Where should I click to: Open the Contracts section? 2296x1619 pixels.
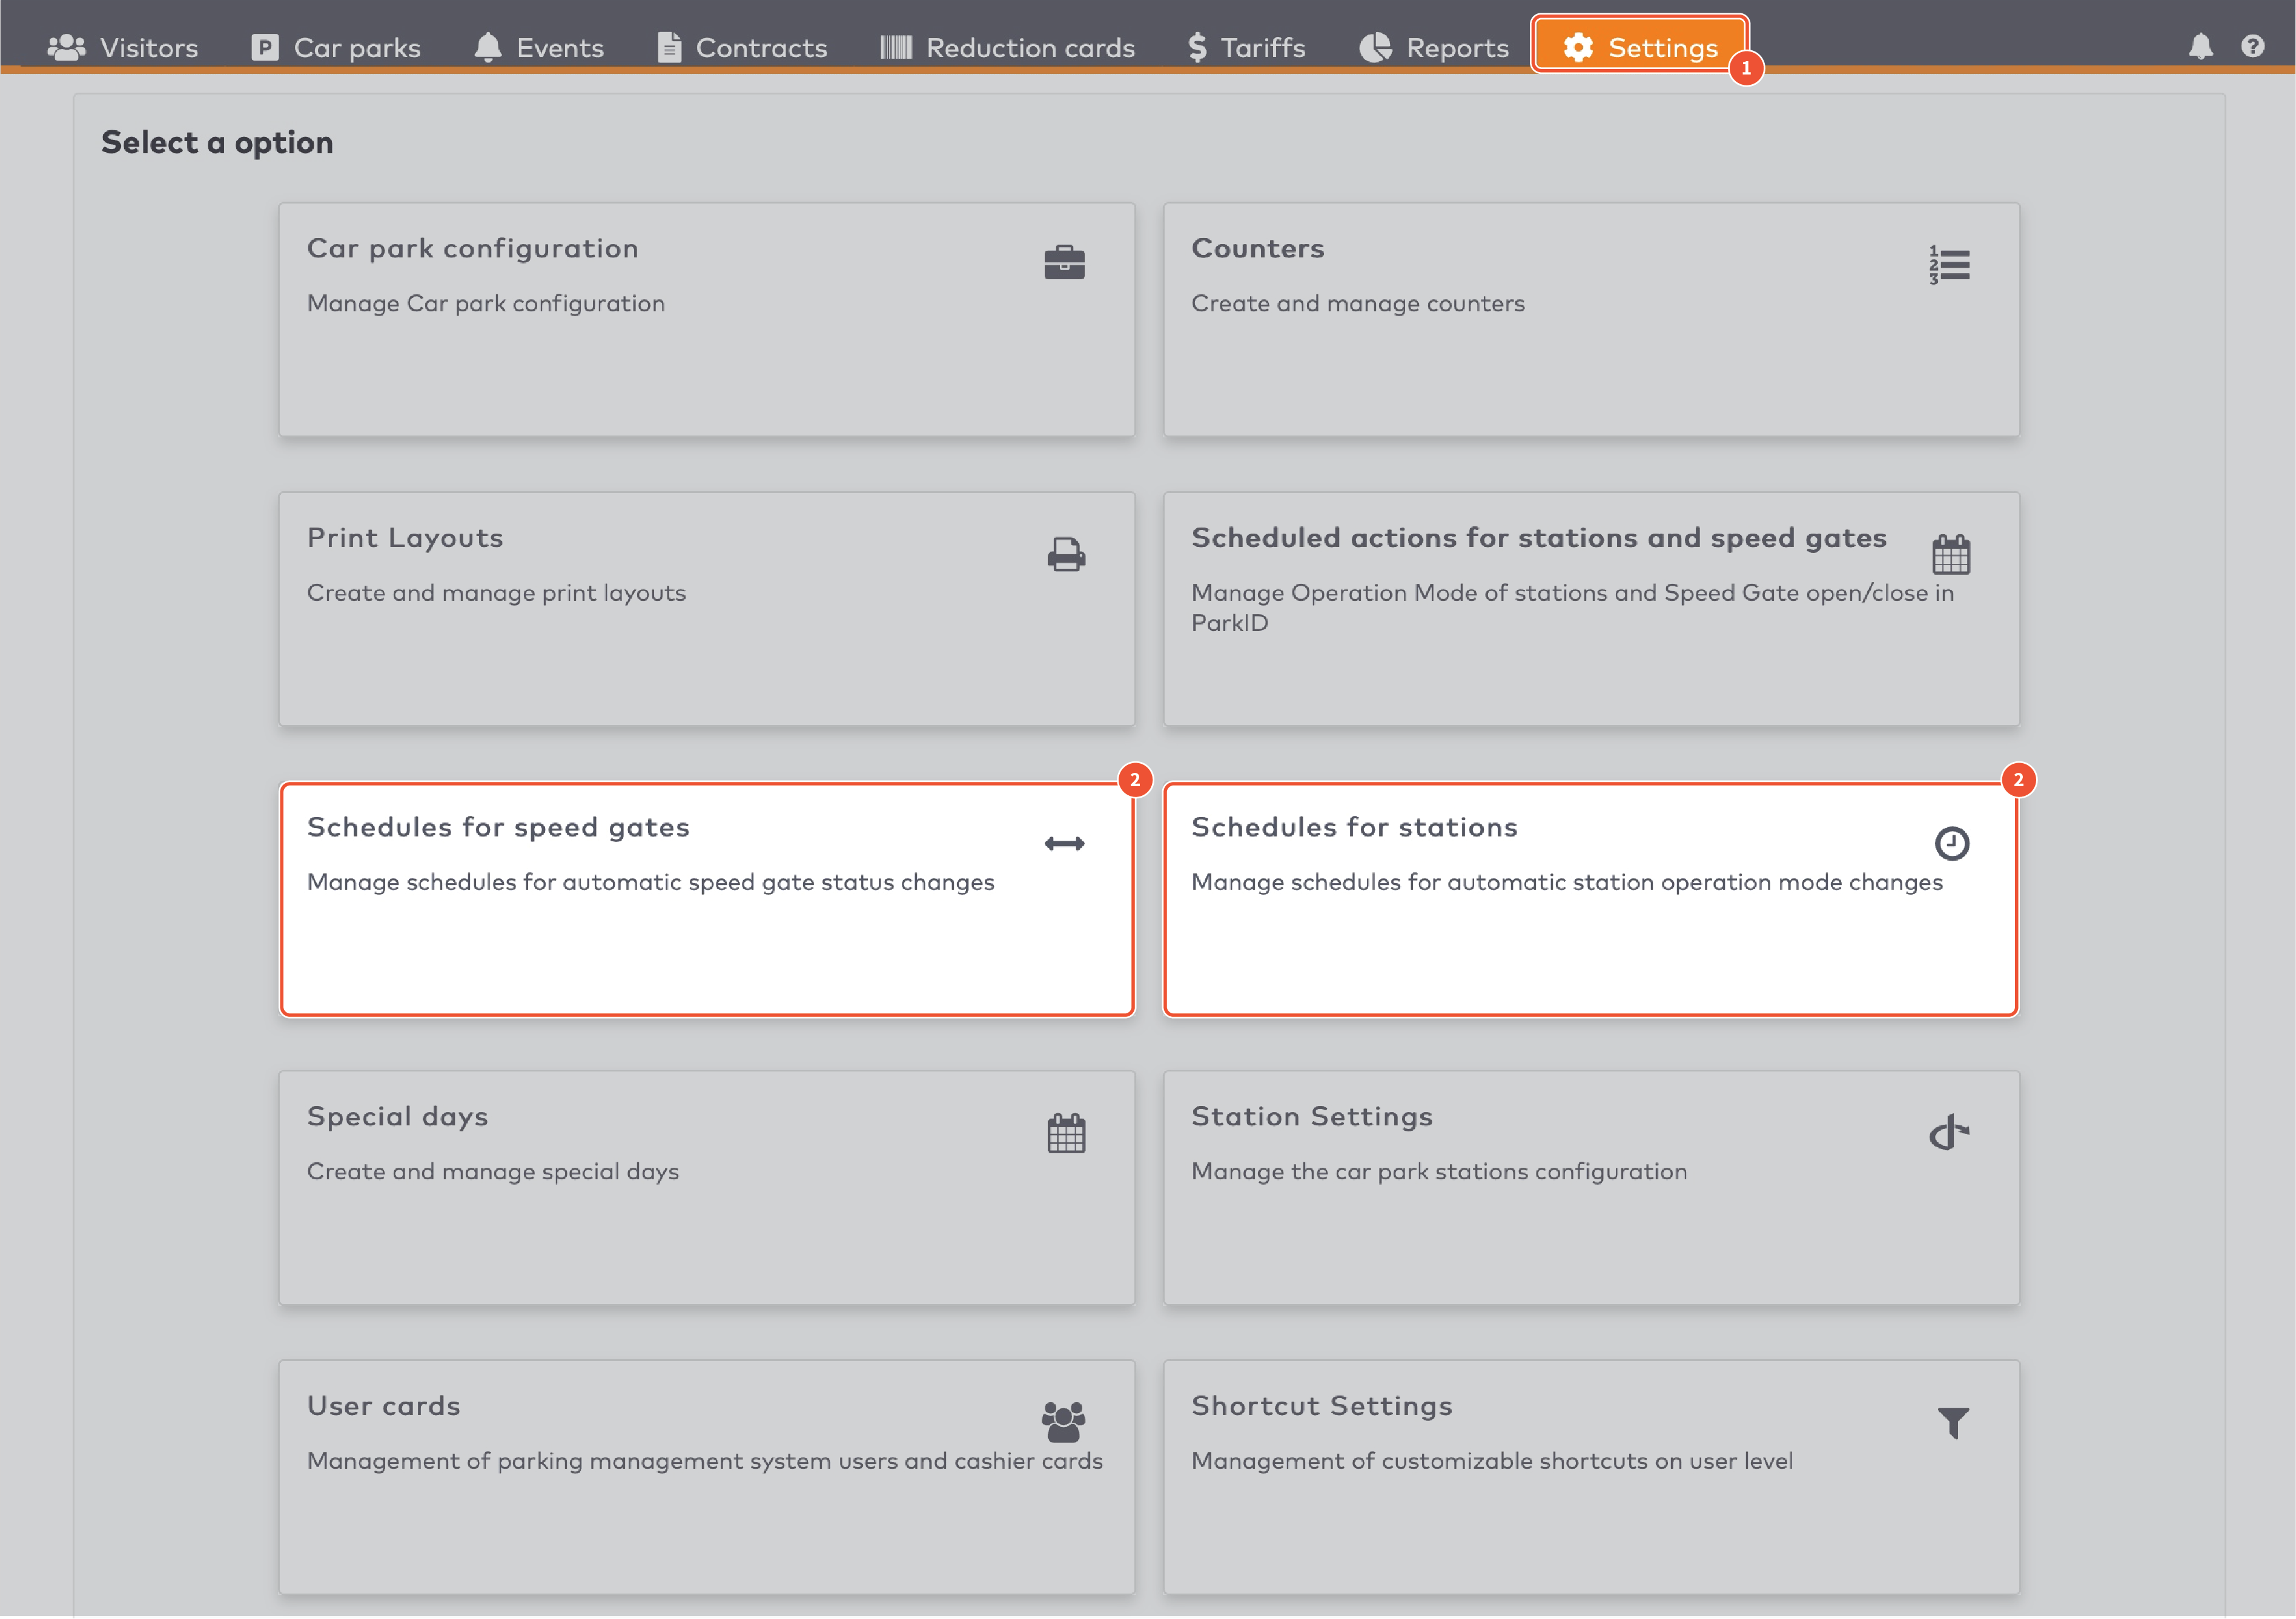point(742,46)
